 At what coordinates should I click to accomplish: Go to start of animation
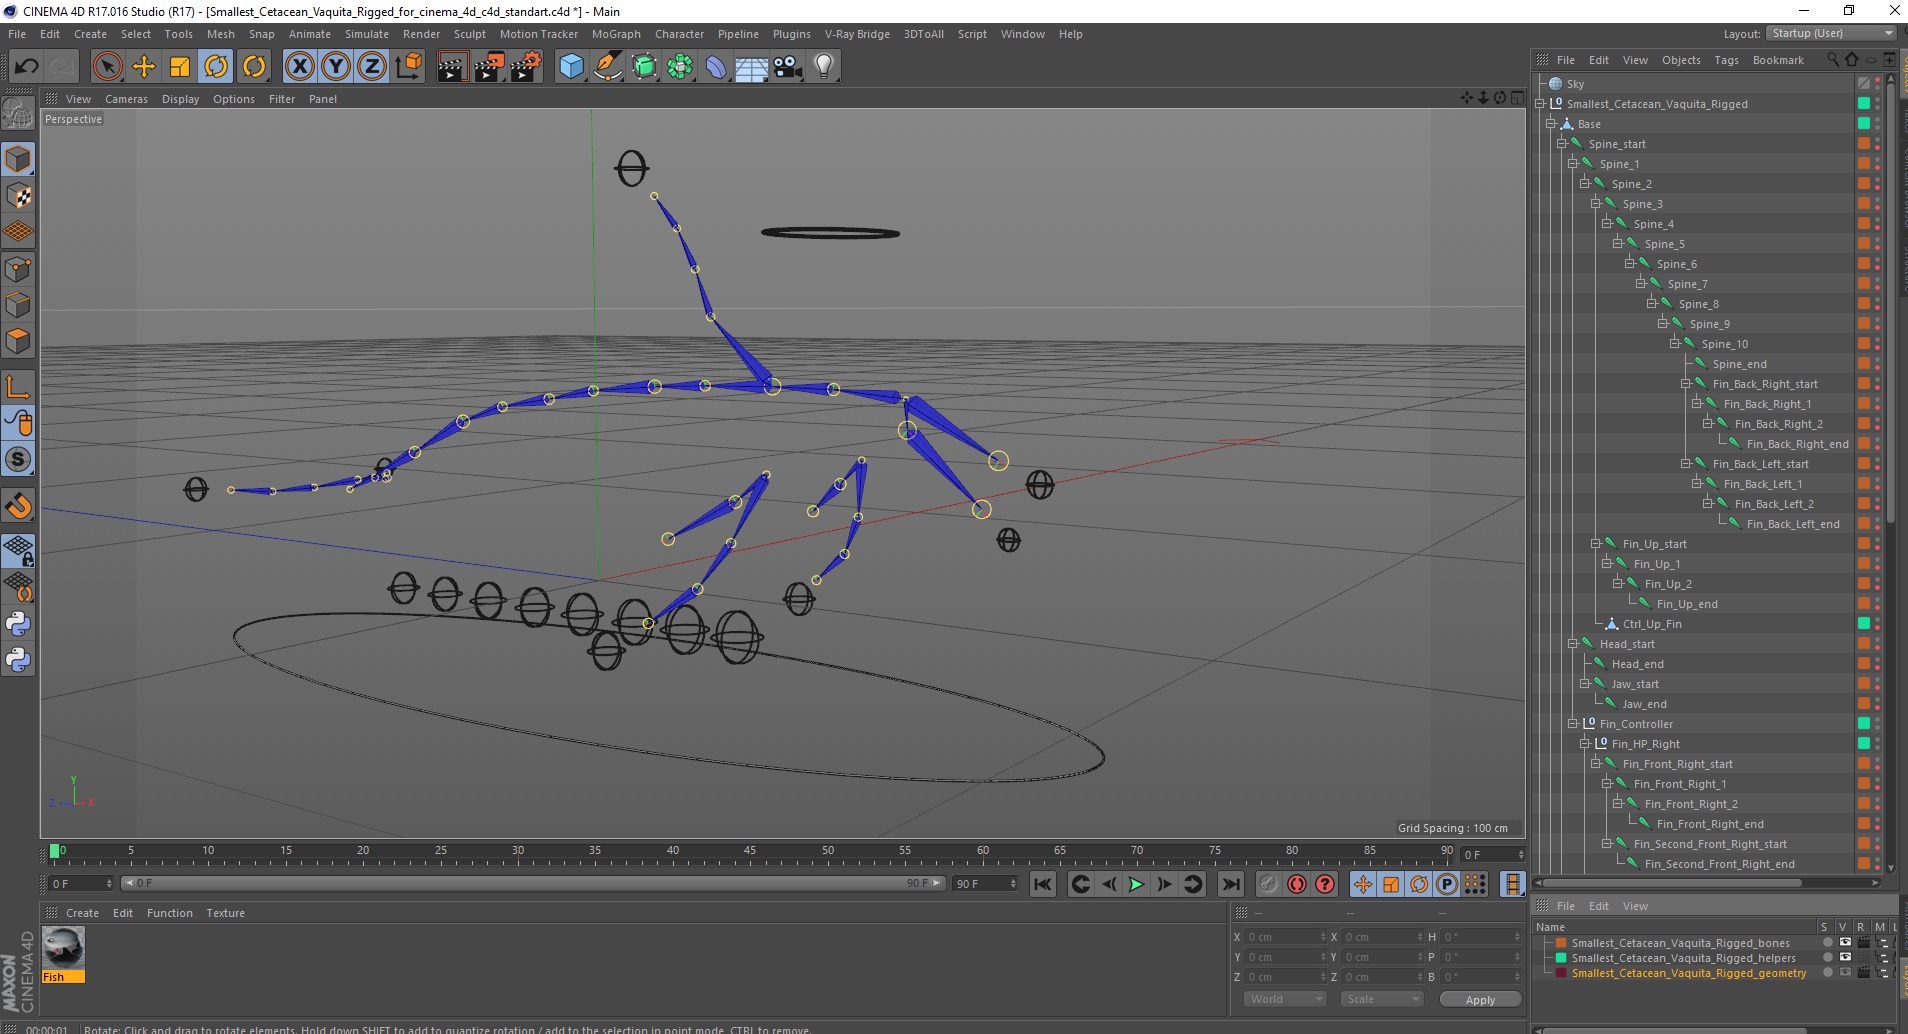(1043, 884)
